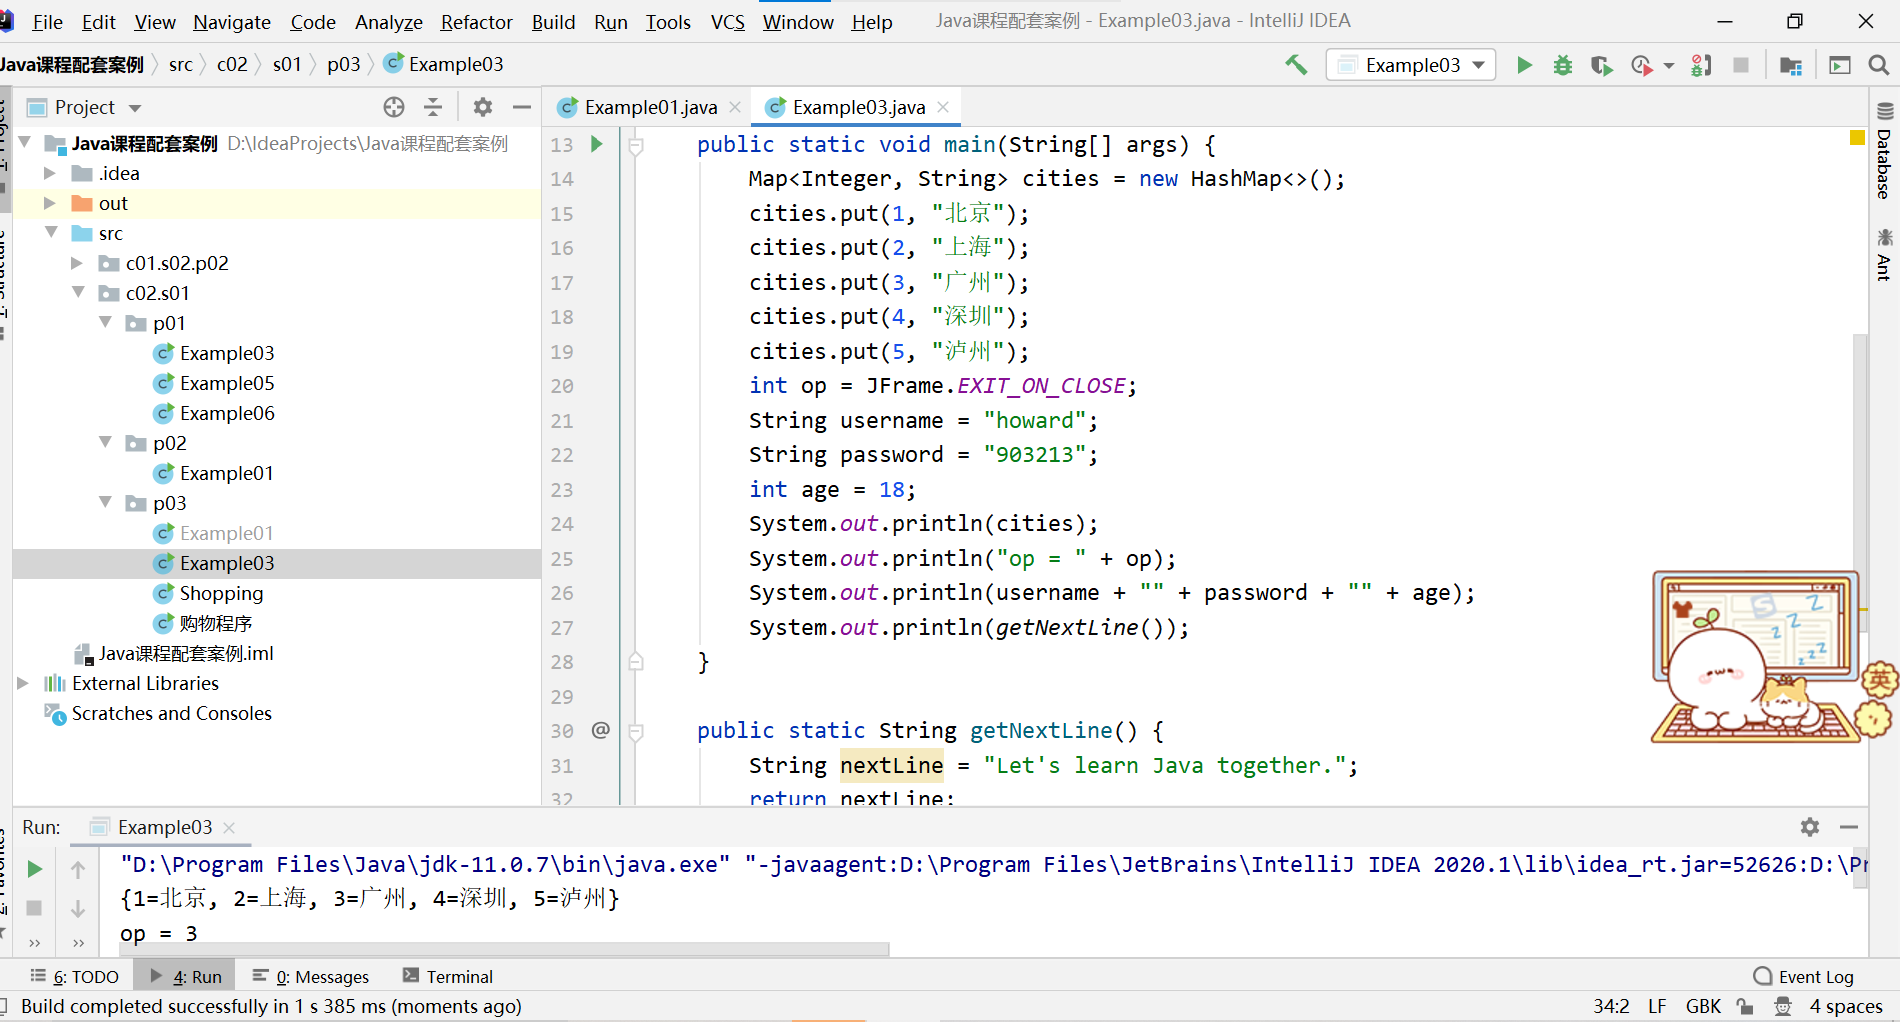The image size is (1900, 1022).
Task: Select Shopping class in p03
Action: pyautogui.click(x=221, y=593)
